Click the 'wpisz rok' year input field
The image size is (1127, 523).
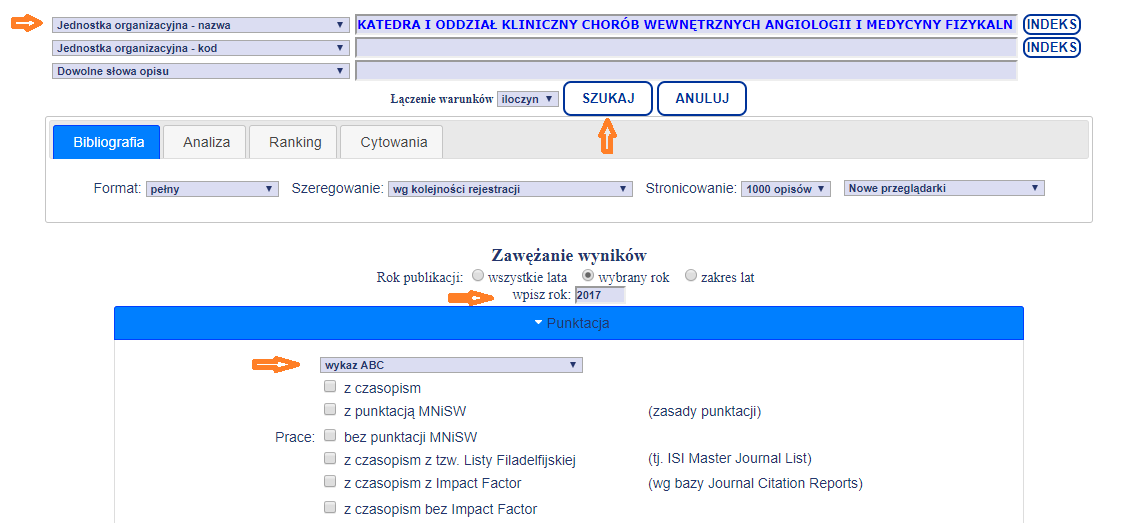(x=600, y=295)
